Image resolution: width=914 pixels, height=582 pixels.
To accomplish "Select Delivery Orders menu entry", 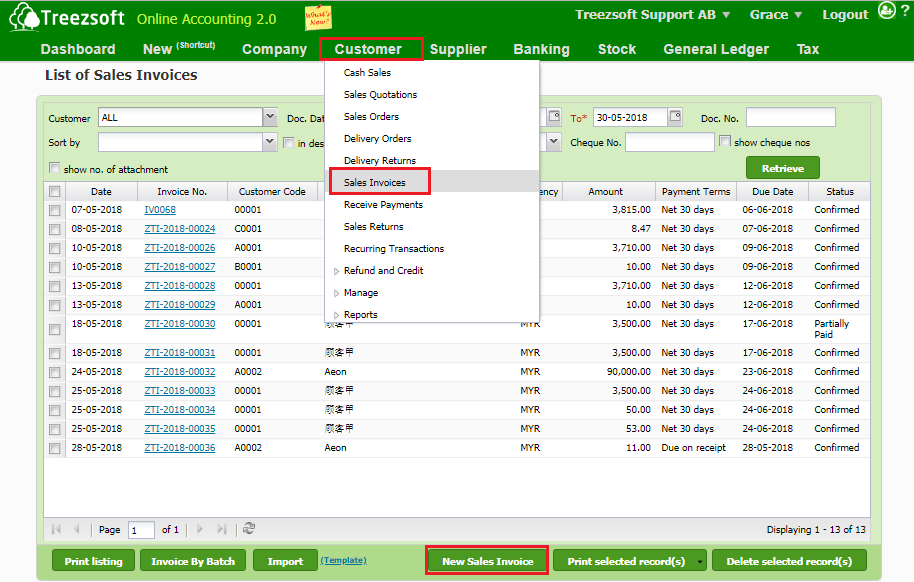I will point(377,139).
